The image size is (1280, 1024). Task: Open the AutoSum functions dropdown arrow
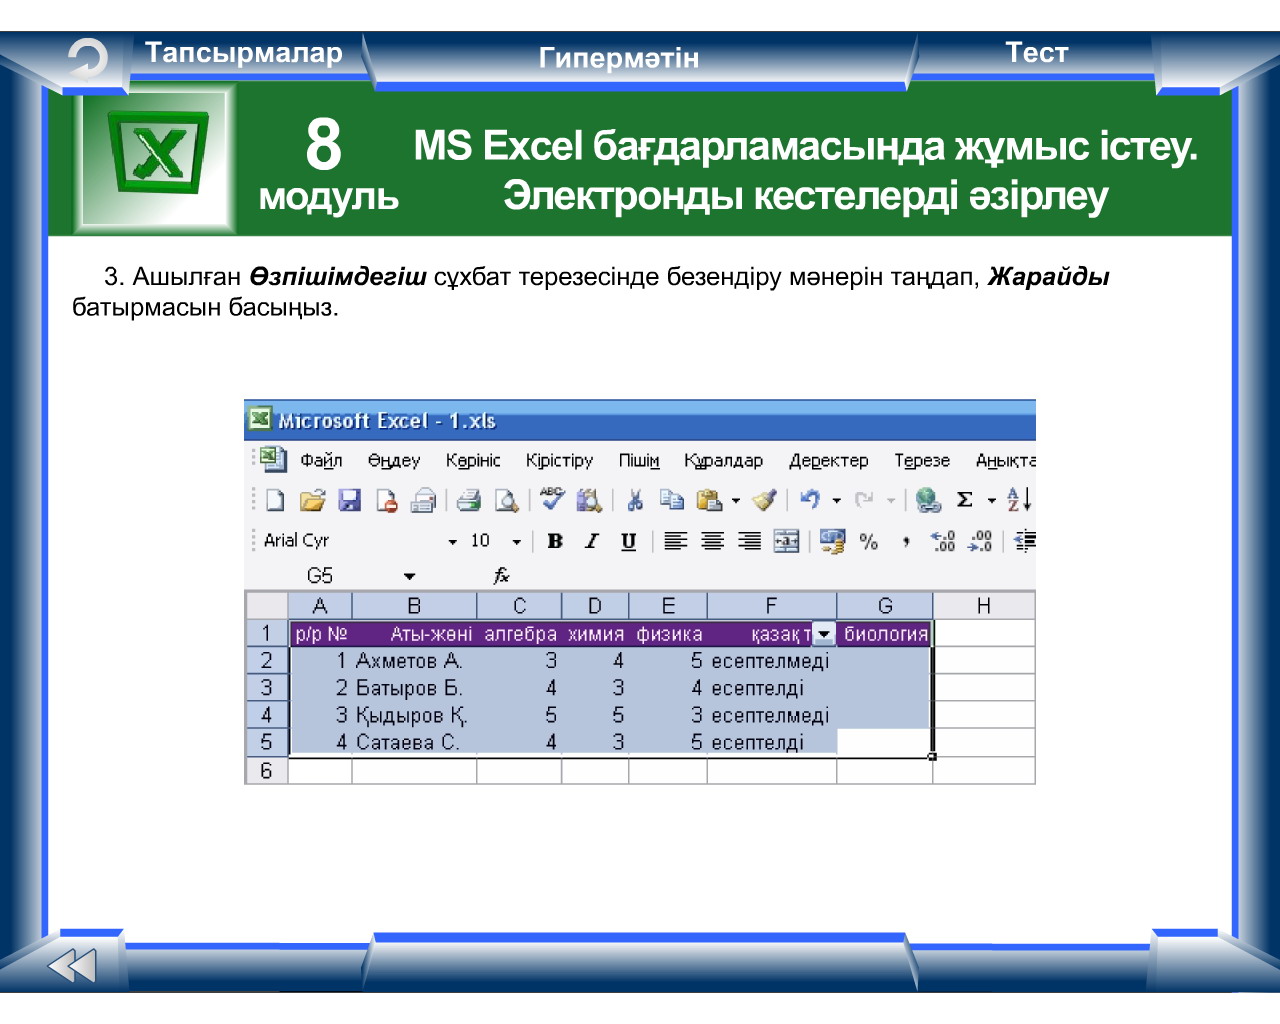(991, 500)
